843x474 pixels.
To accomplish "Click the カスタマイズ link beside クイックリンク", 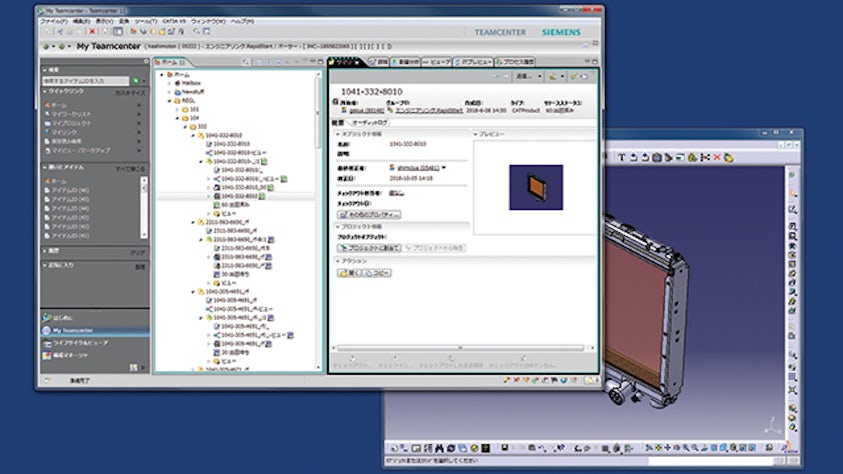I will [130, 93].
